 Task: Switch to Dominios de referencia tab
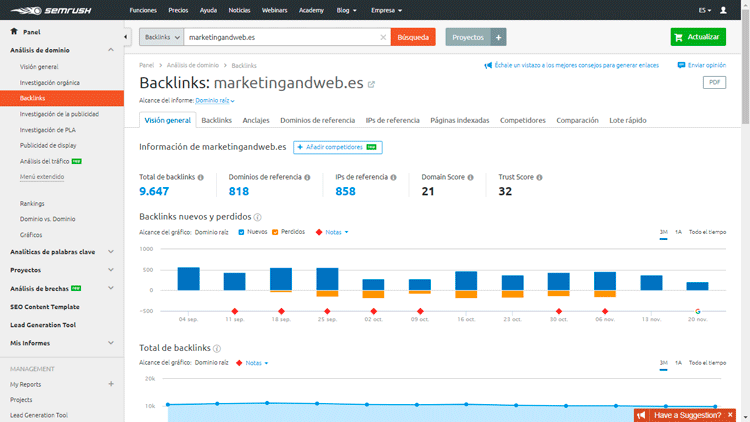point(318,121)
